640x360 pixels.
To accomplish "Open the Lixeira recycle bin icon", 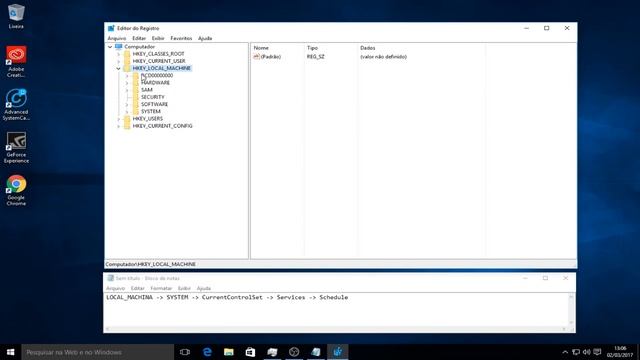I will pos(16,16).
